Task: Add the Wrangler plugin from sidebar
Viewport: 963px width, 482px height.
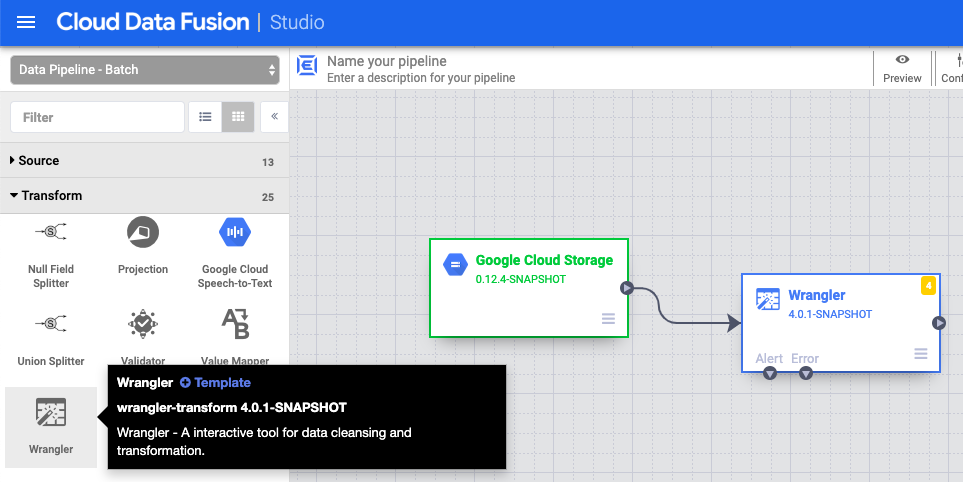Action: [51, 426]
